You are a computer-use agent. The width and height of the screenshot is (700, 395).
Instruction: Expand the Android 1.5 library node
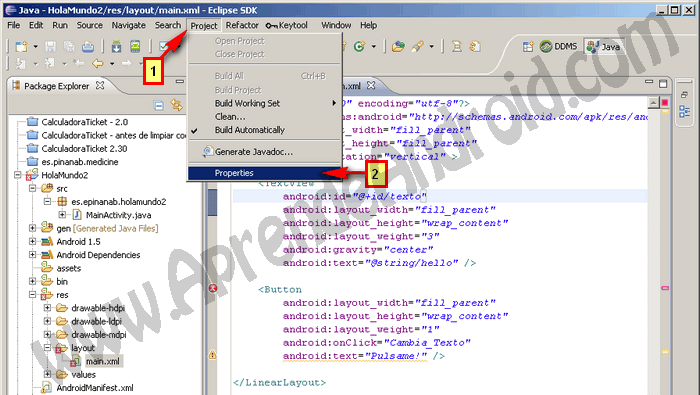tap(33, 241)
